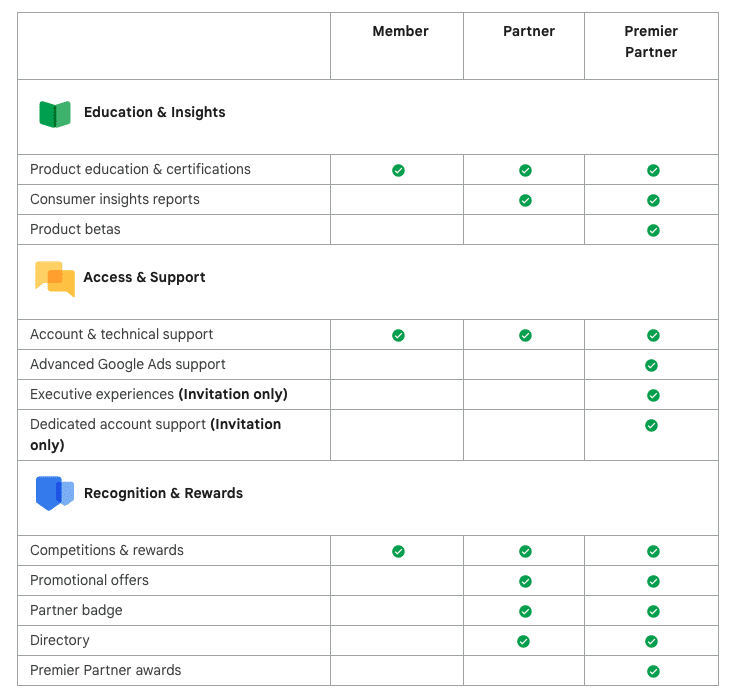Click Premier Partner checkmark for Advanced Google Ads support
This screenshot has width=737, height=691.
click(x=651, y=365)
